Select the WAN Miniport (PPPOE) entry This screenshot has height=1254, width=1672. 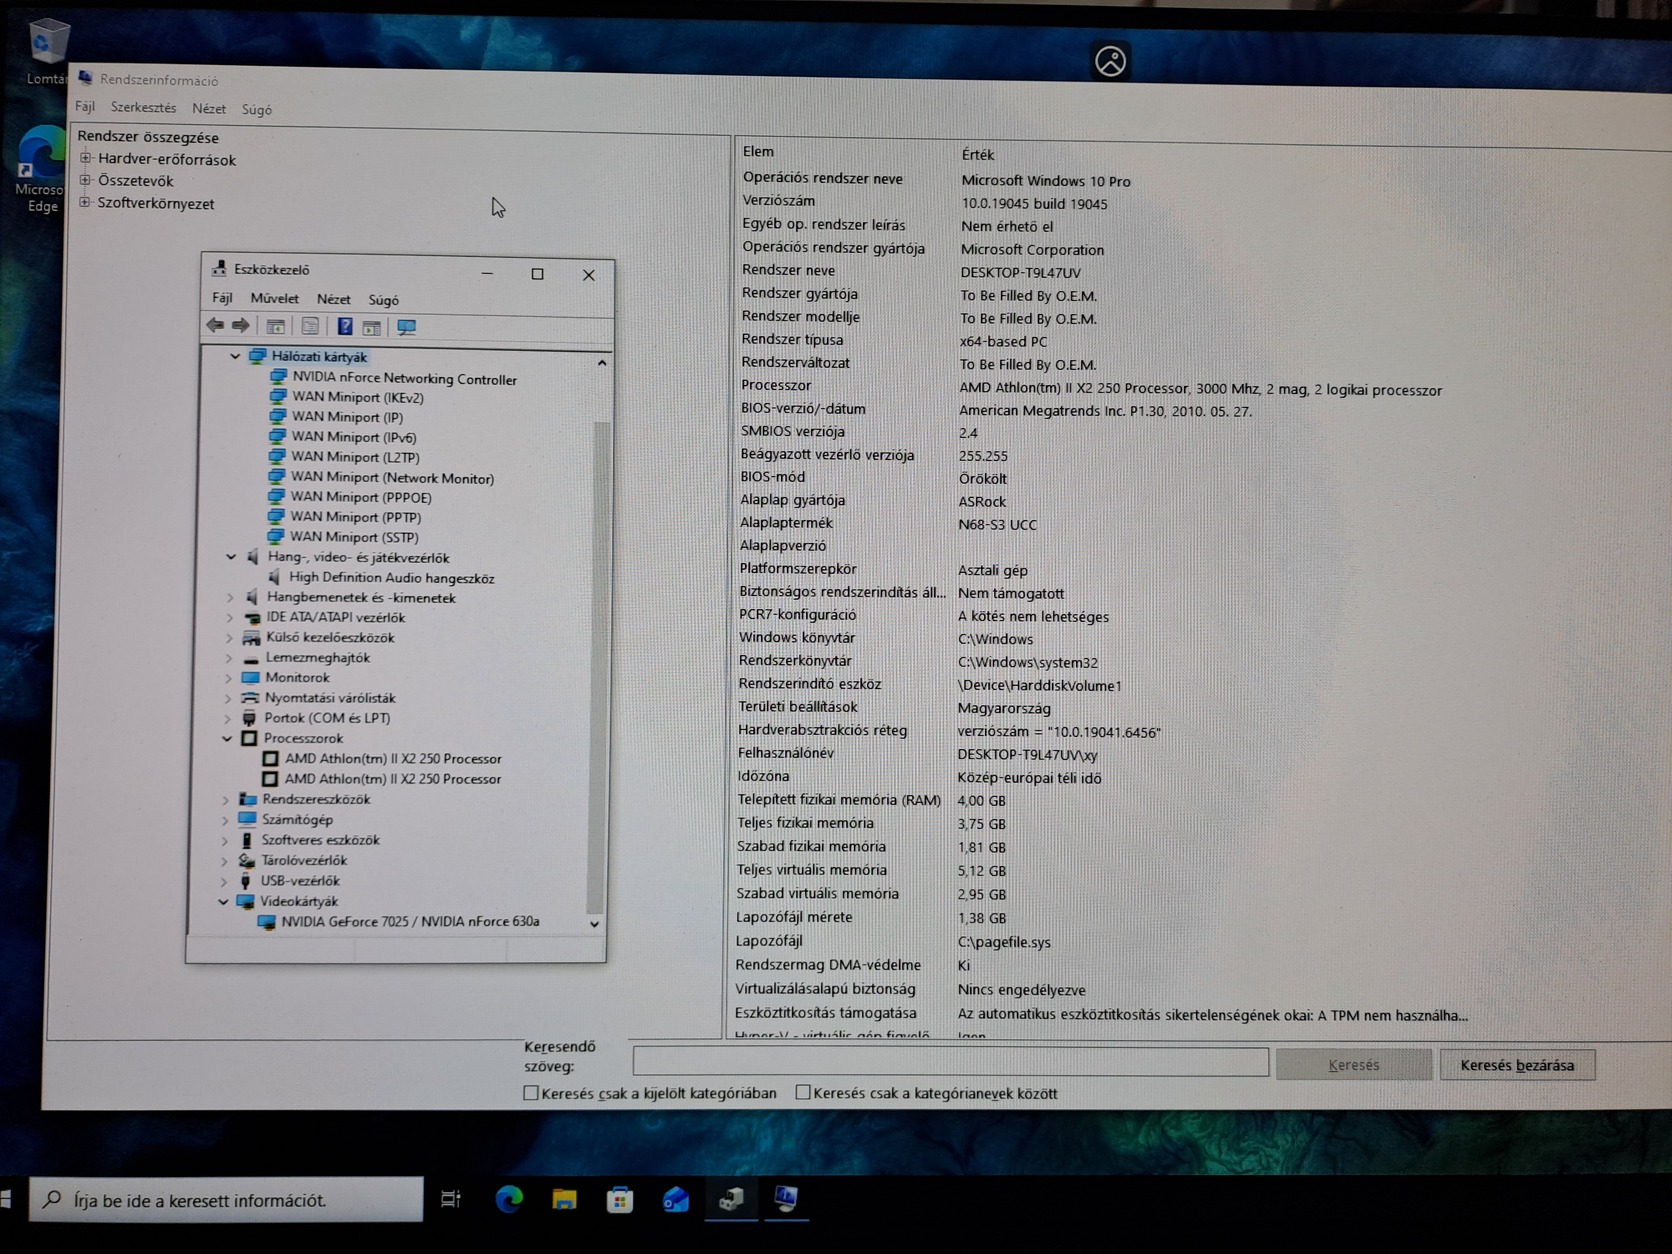(x=361, y=497)
